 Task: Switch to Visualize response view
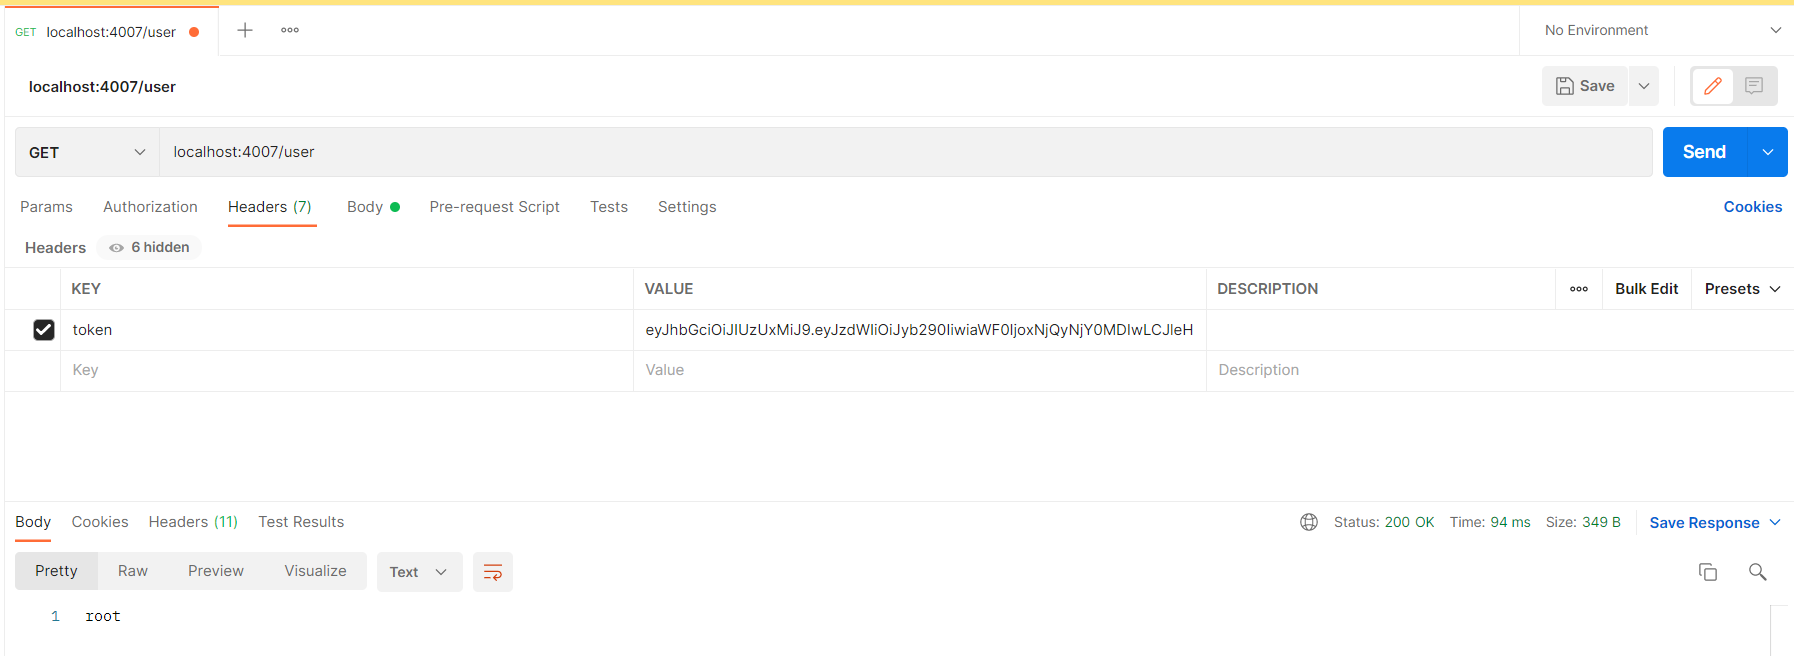tap(315, 571)
